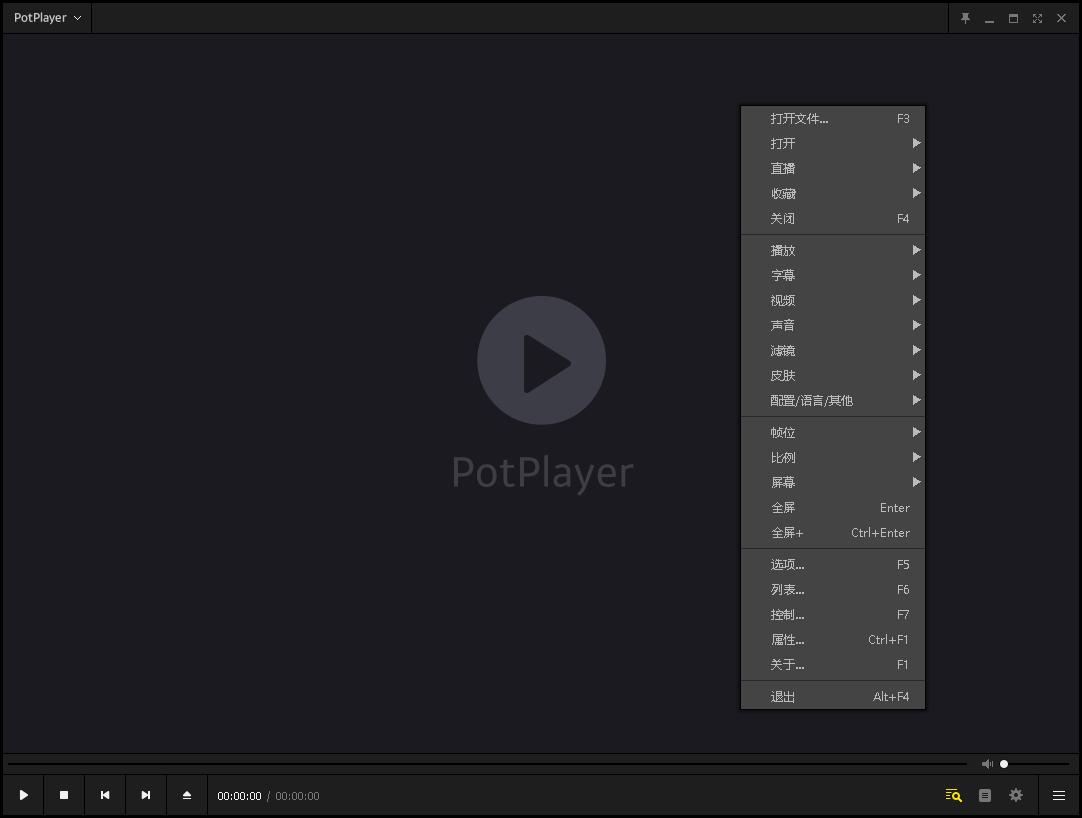Open 选项... preferences entry
The width and height of the screenshot is (1082, 818).
click(833, 565)
